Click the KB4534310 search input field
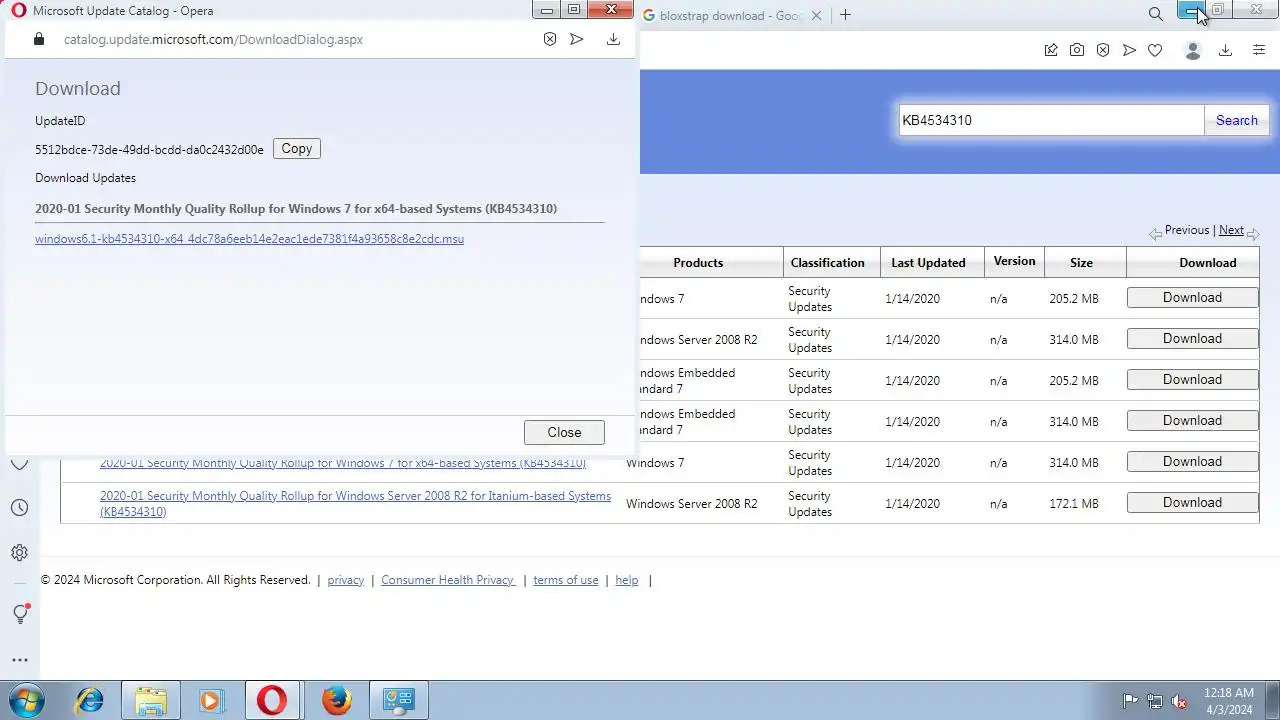Screen dimensions: 1280x720 1051,120
